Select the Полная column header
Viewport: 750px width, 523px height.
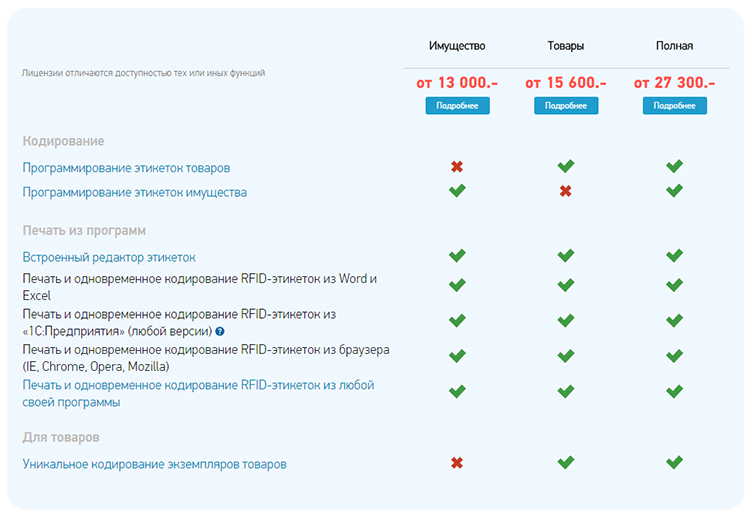tap(674, 46)
